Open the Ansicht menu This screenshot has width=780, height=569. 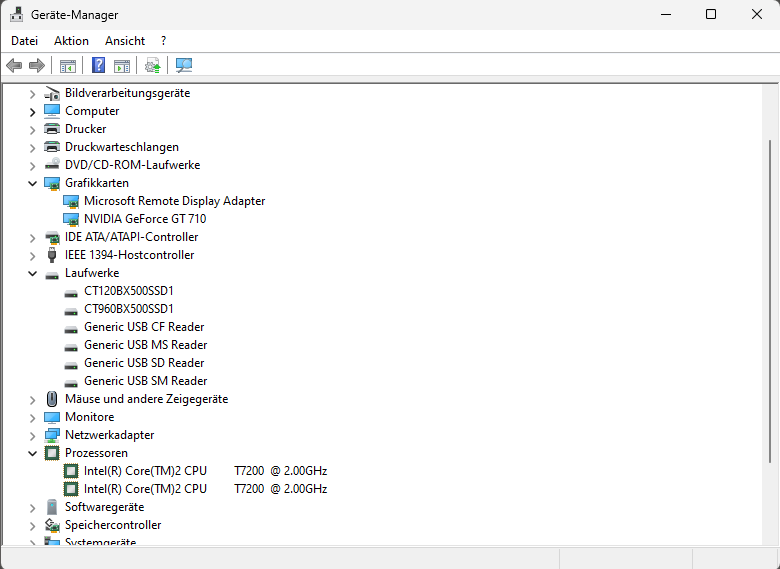tap(125, 41)
